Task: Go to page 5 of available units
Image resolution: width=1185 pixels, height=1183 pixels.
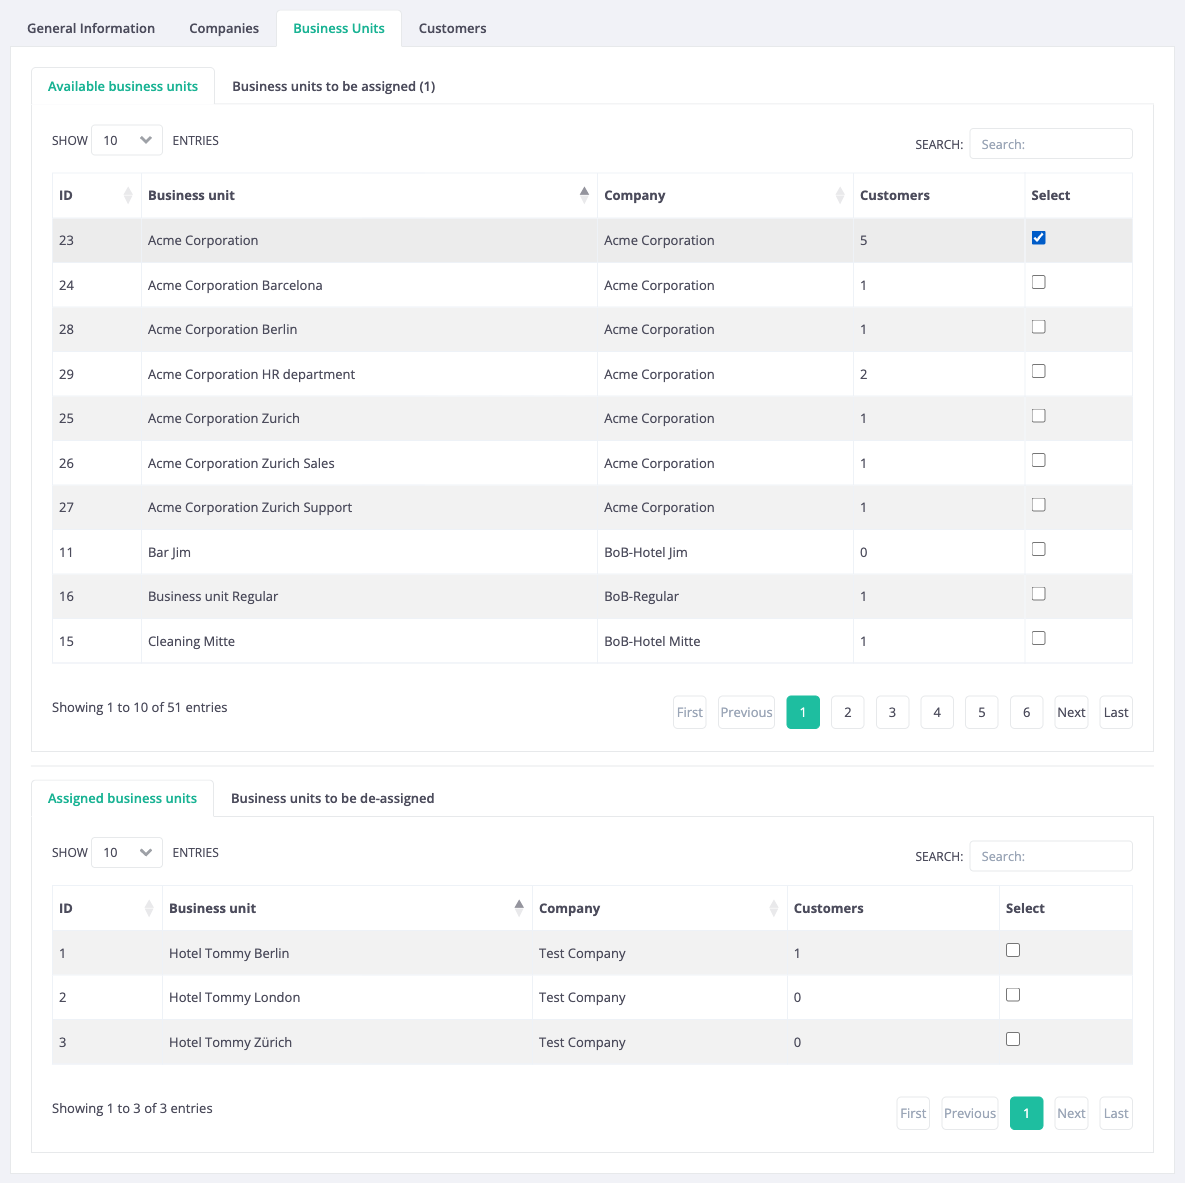Action: pyautogui.click(x=981, y=712)
